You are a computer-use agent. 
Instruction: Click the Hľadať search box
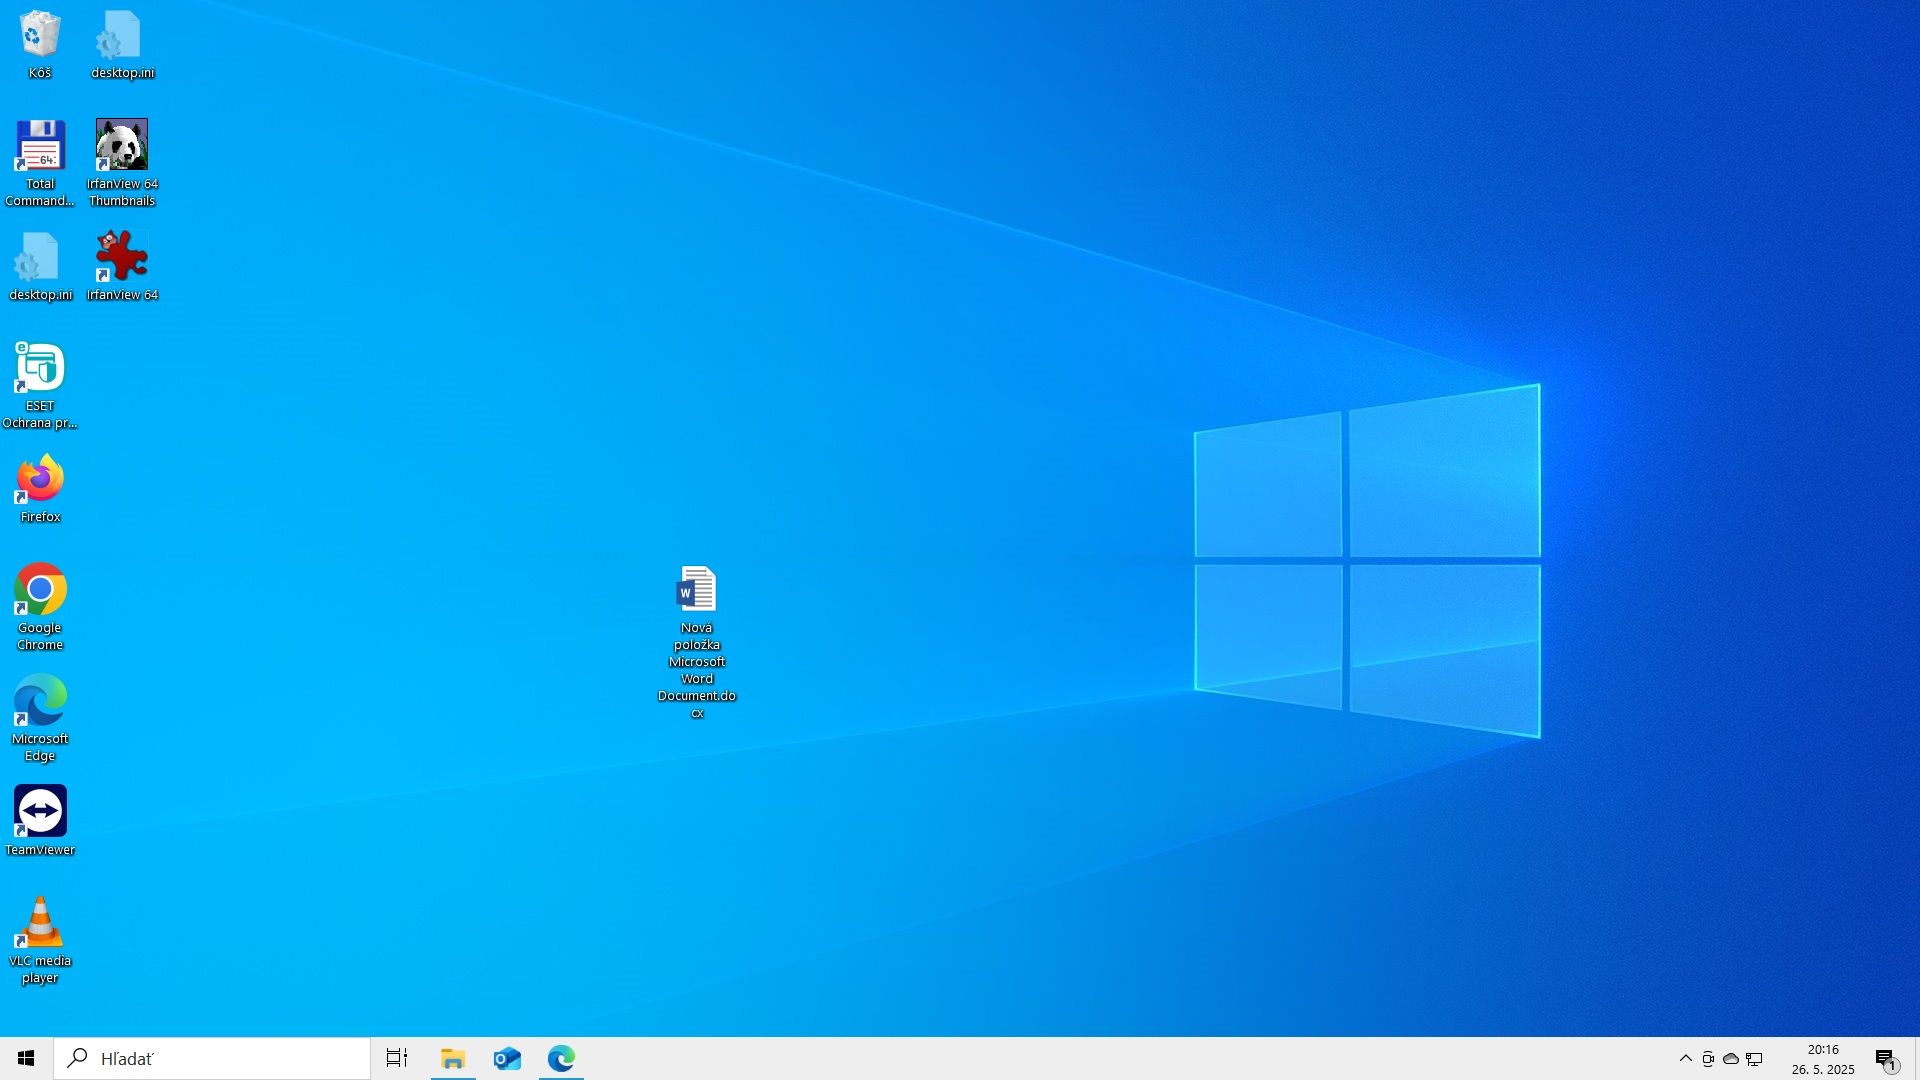(x=212, y=1058)
